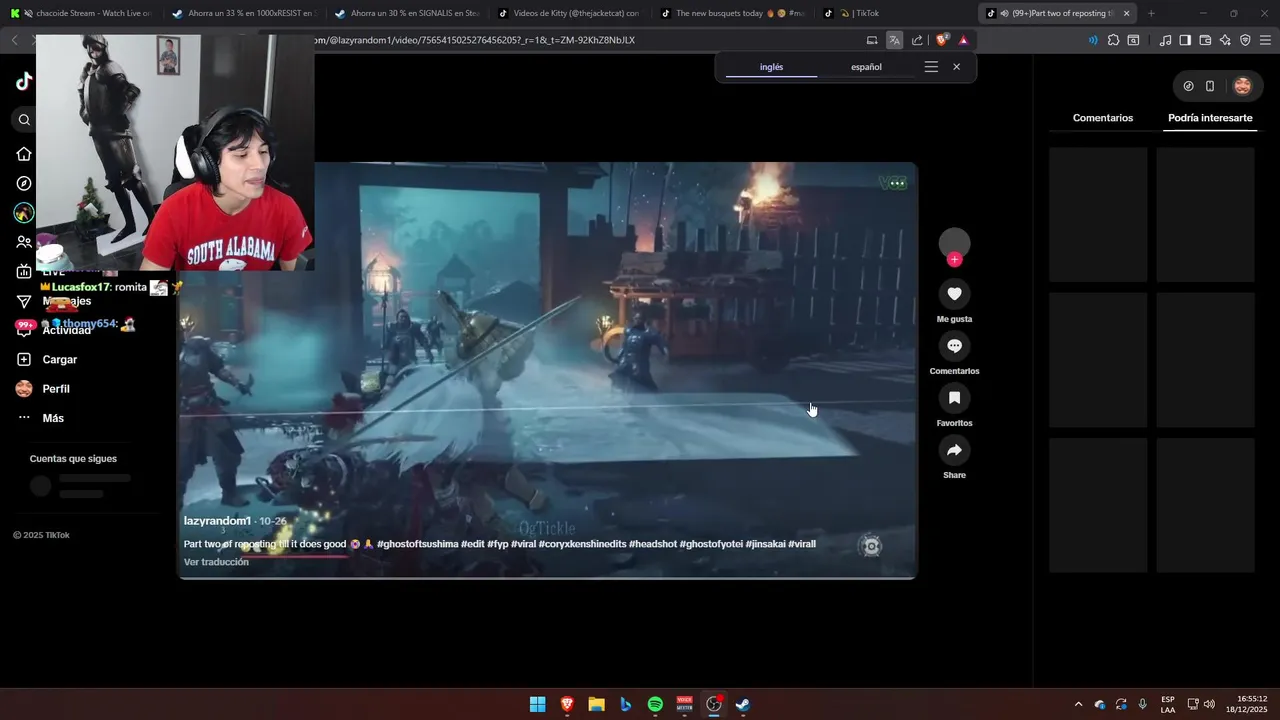Open TikTok search from the sidebar
The height and width of the screenshot is (720, 1280).
tap(24, 120)
